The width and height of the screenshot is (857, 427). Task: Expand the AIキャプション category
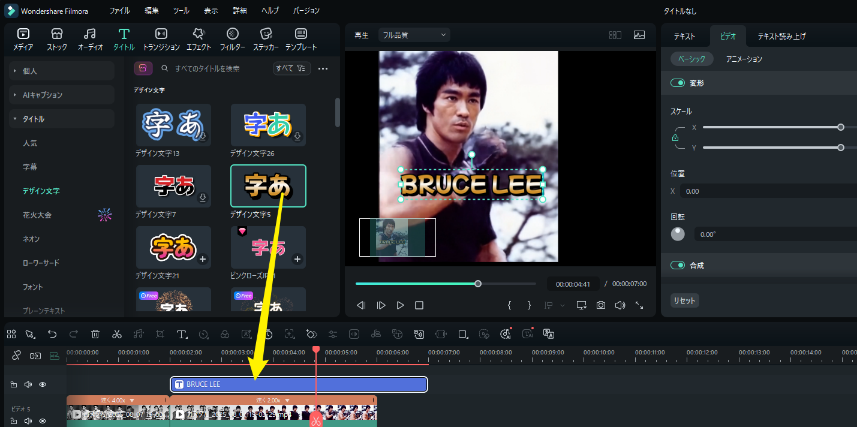[x=62, y=95]
